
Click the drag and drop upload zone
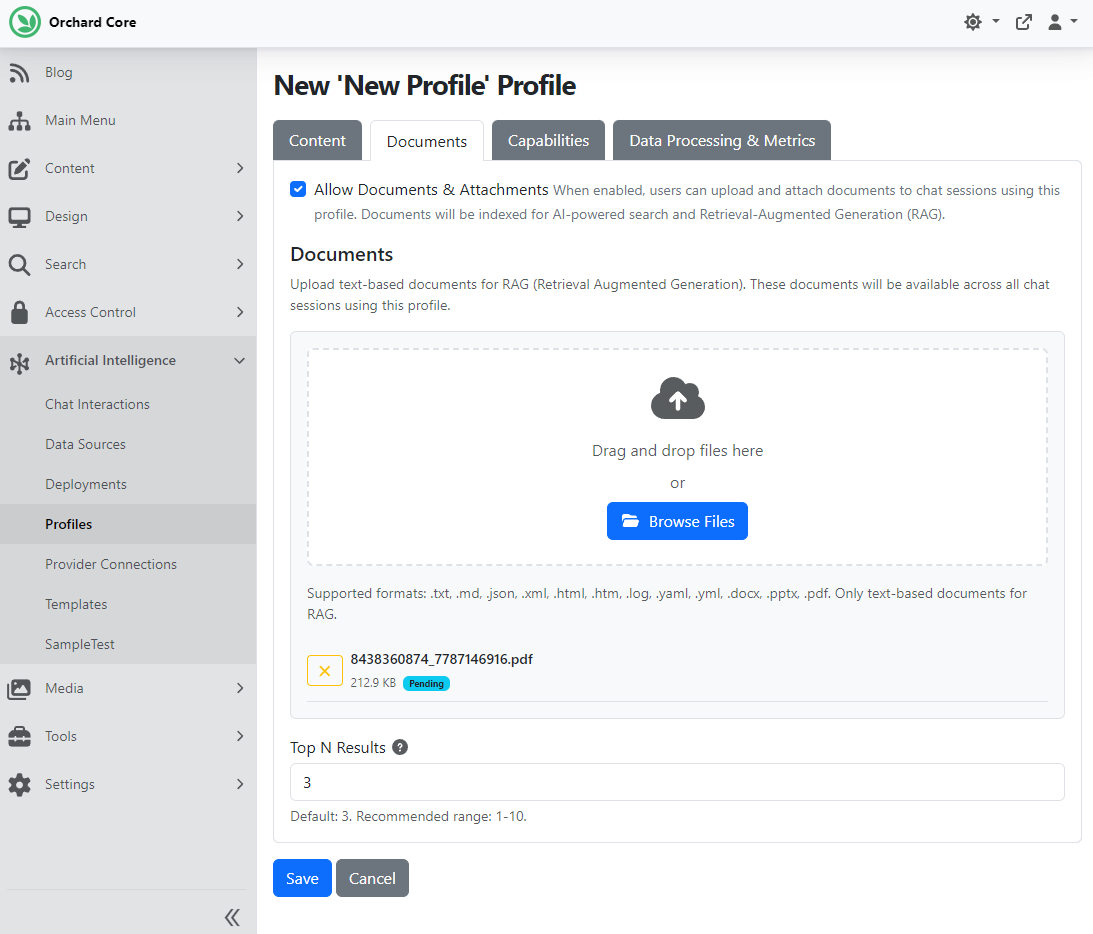point(678,457)
